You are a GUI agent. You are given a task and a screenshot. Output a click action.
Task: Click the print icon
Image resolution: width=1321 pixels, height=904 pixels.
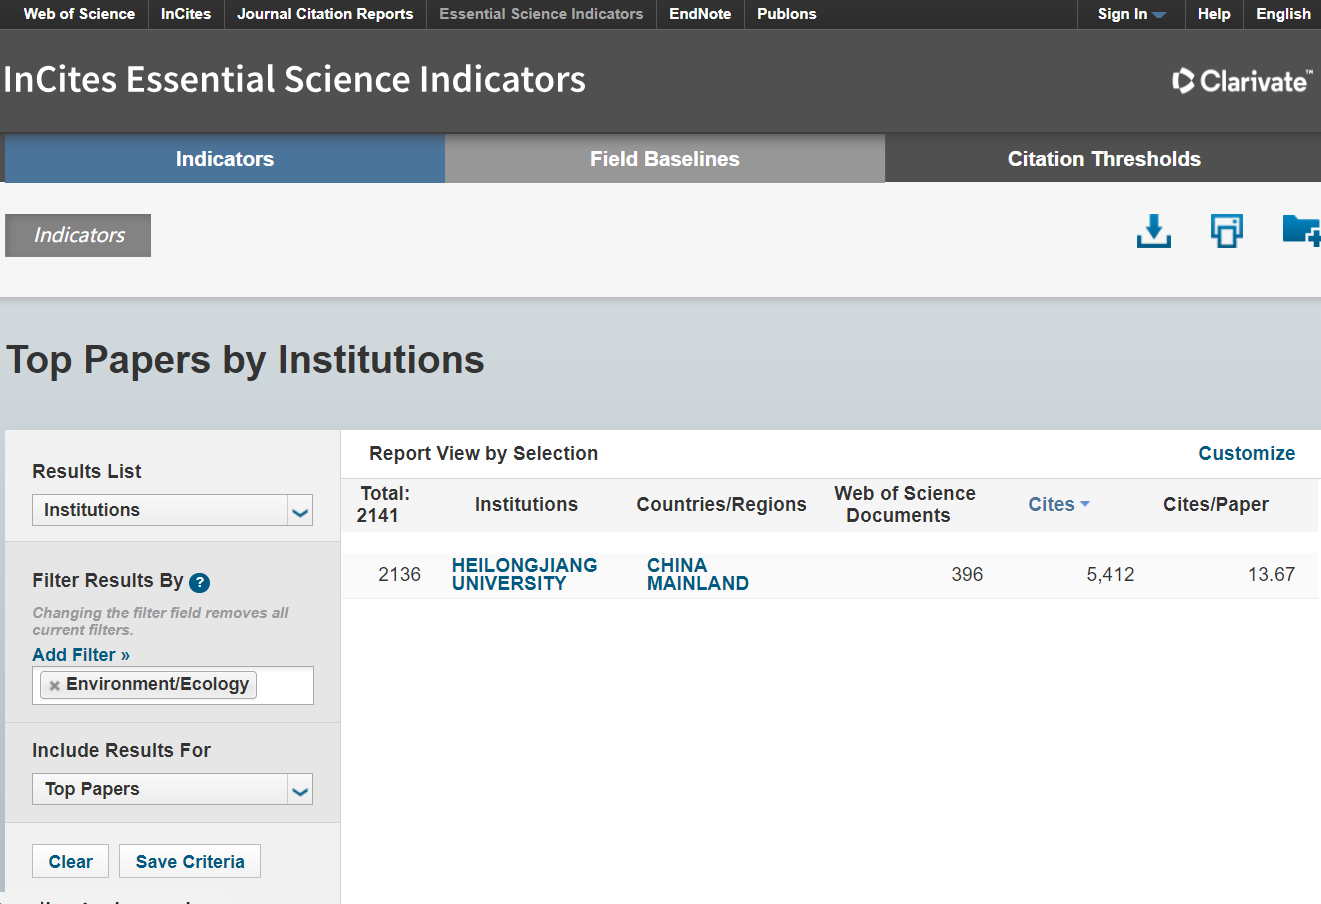tap(1227, 231)
